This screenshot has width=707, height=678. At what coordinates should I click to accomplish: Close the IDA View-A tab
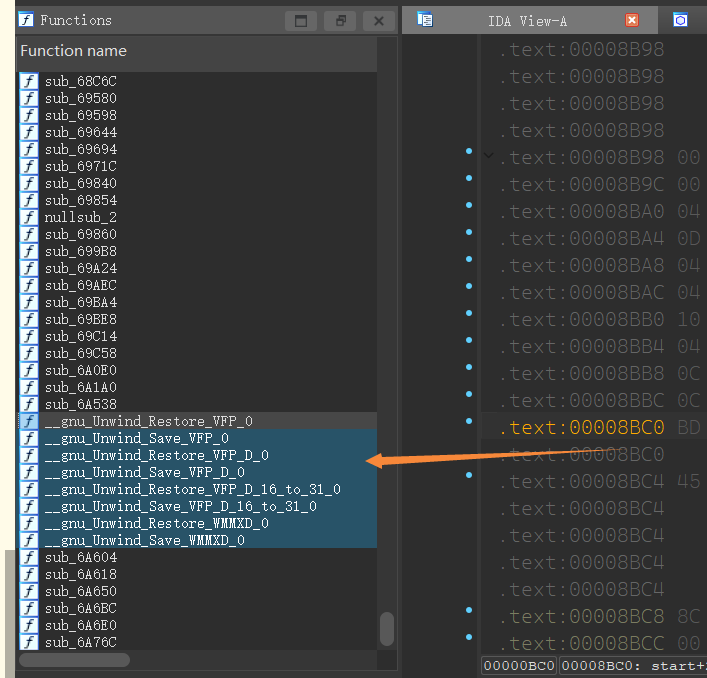[x=632, y=20]
